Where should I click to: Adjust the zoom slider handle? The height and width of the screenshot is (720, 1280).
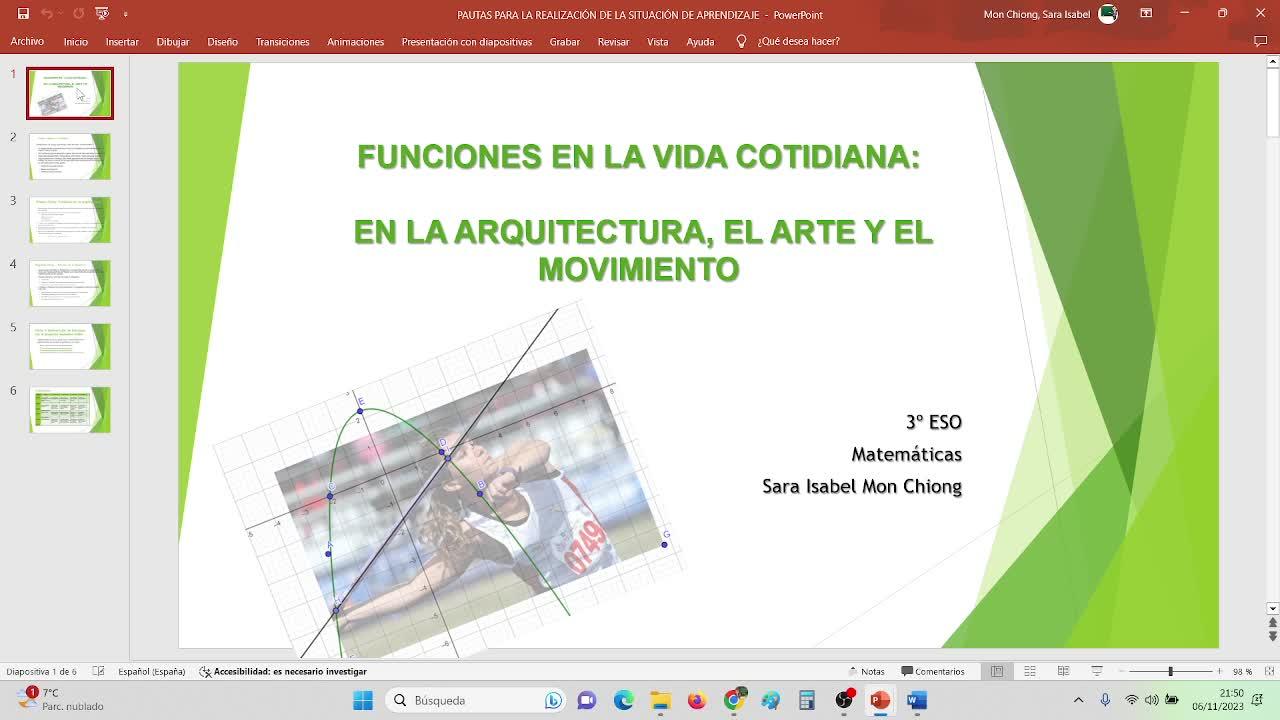point(1170,671)
